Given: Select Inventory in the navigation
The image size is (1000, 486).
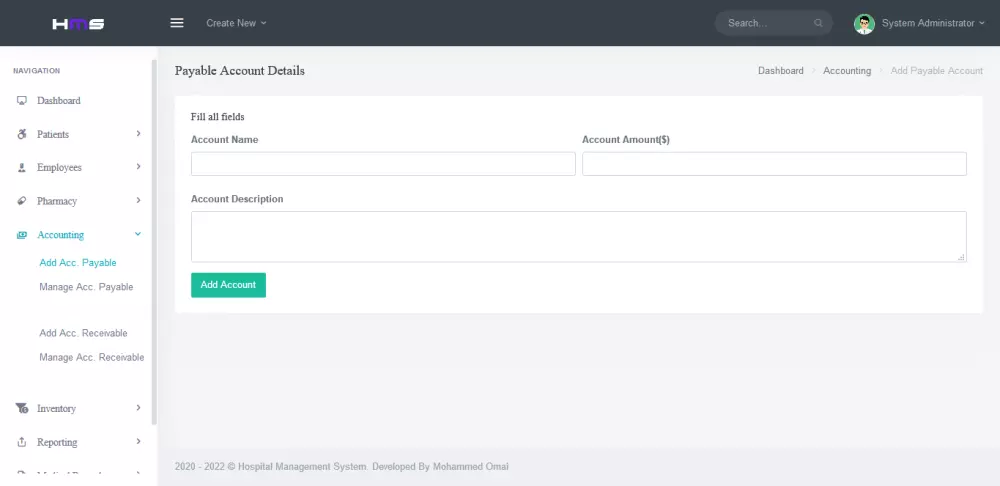Looking at the screenshot, I should click(x=56, y=408).
